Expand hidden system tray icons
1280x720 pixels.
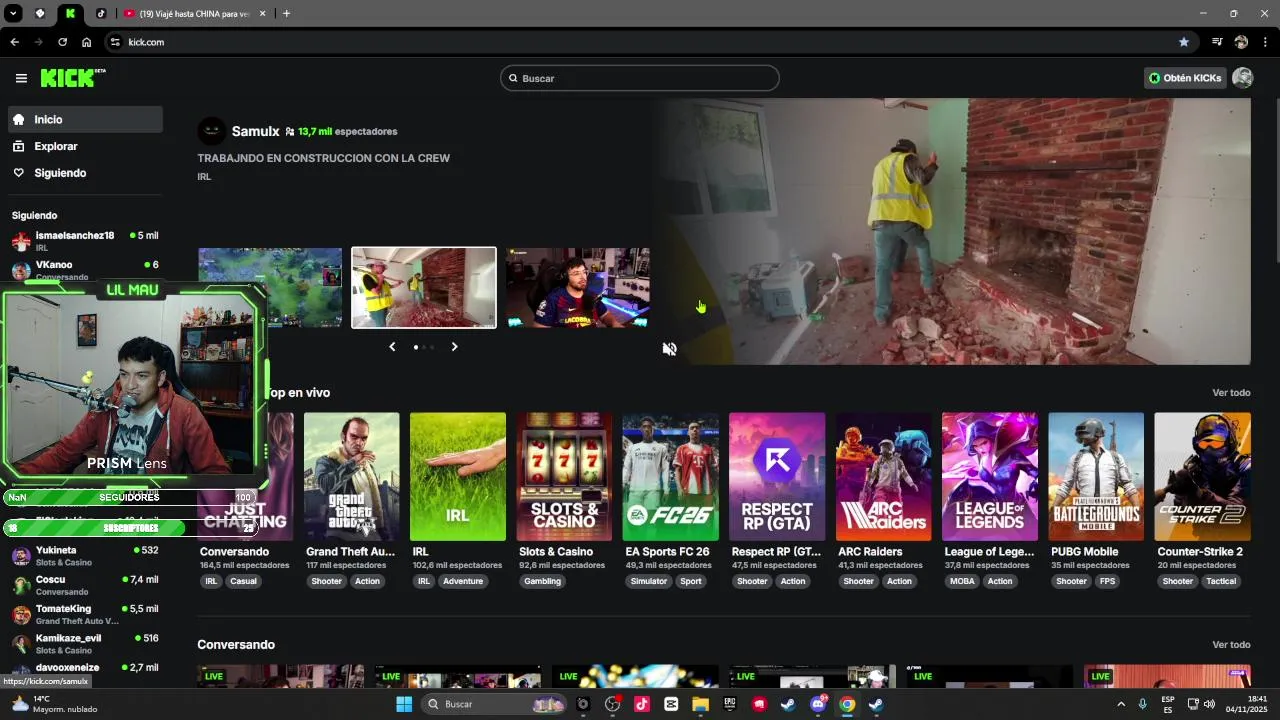[1121, 704]
